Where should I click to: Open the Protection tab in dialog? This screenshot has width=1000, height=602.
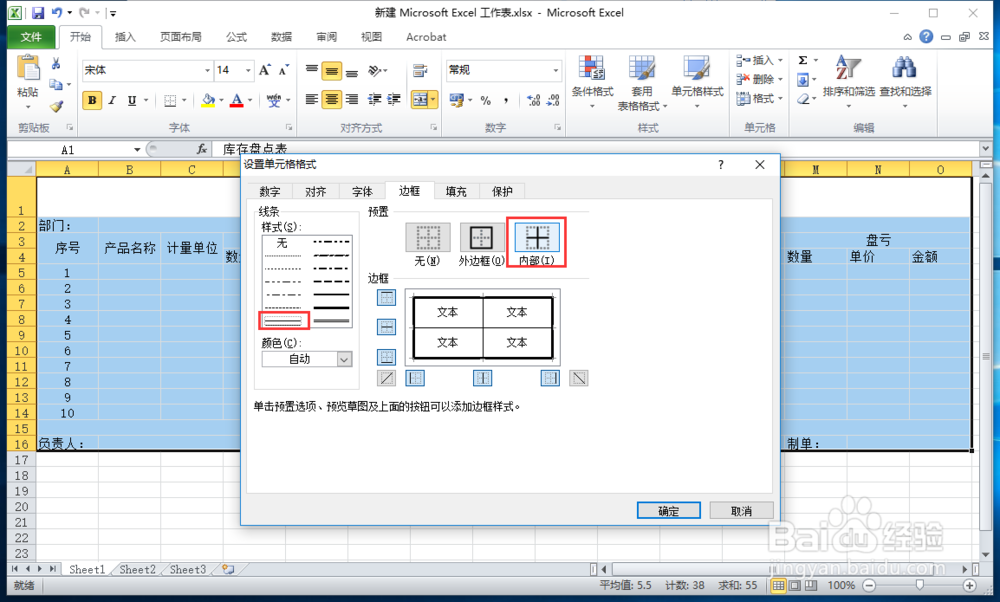click(x=502, y=191)
